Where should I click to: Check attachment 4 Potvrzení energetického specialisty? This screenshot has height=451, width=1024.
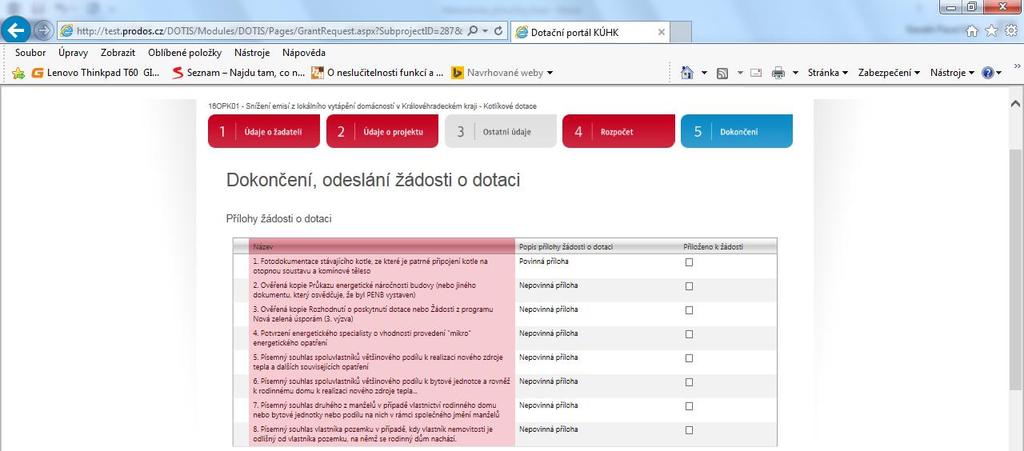(689, 334)
